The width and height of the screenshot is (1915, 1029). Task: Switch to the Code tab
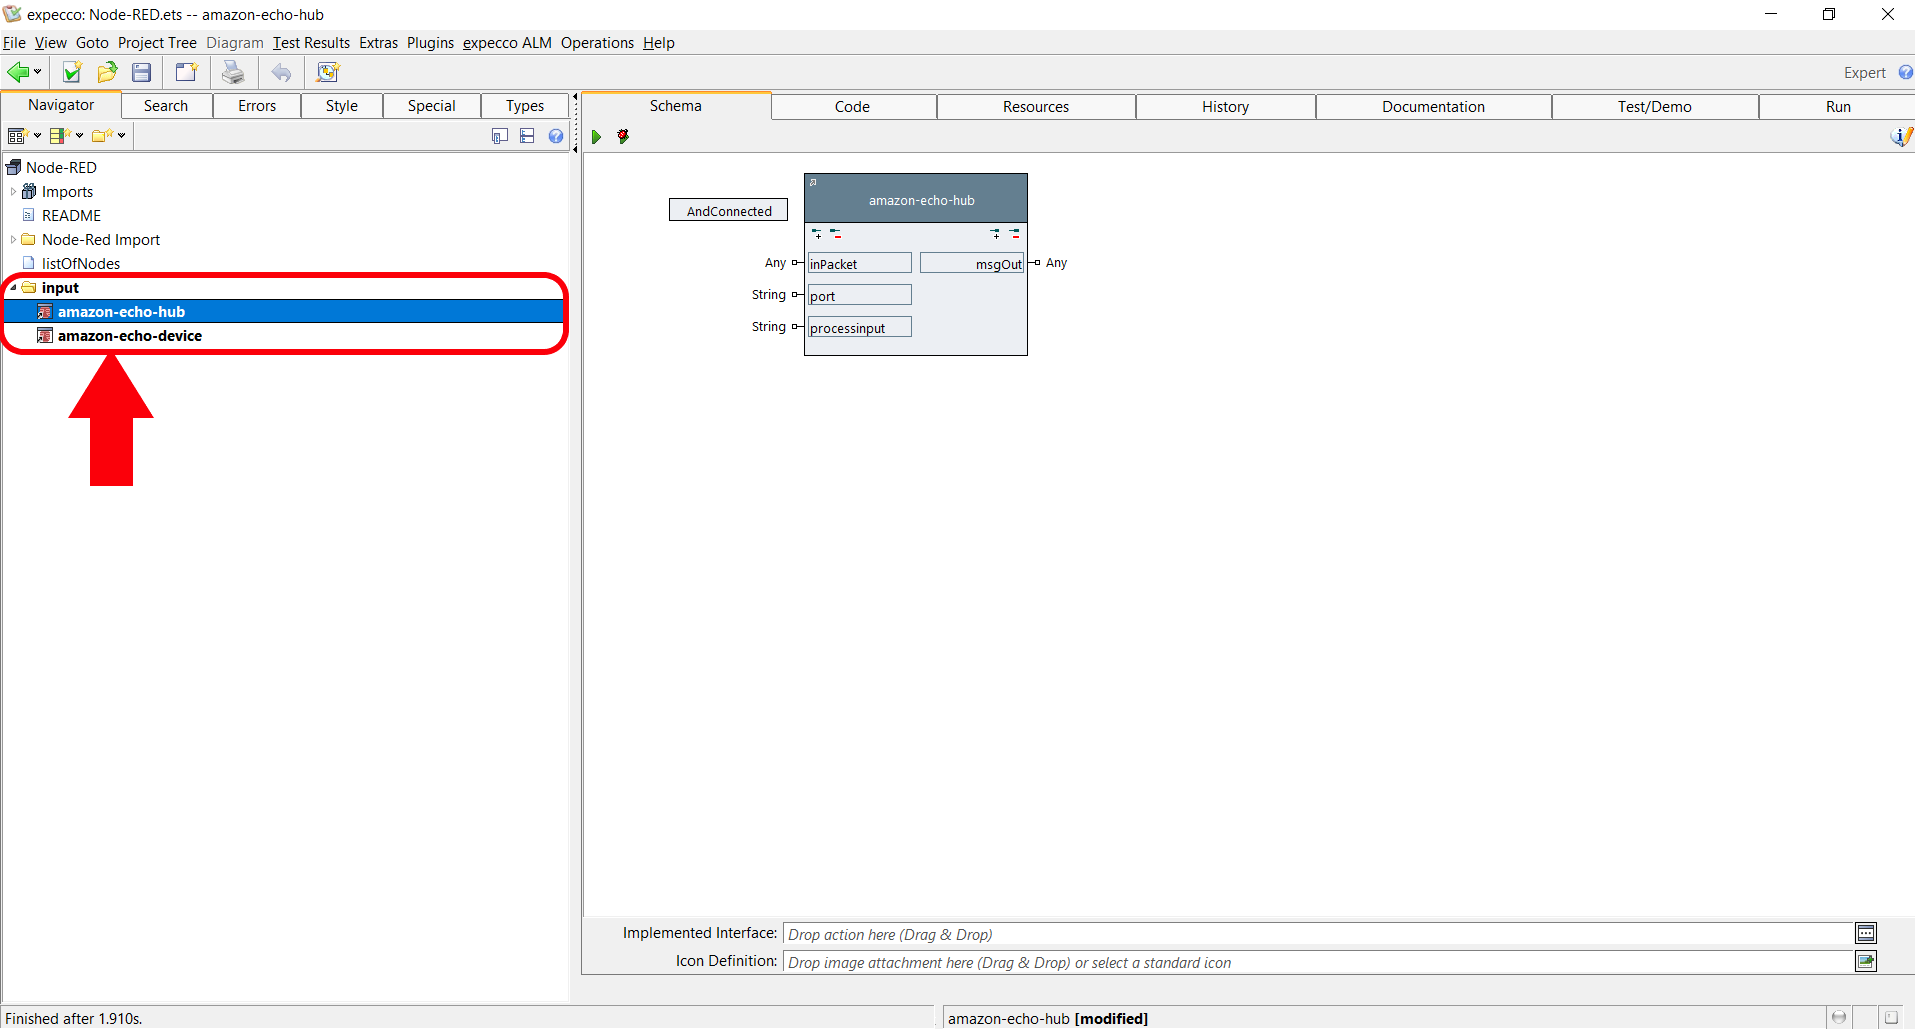[x=852, y=107]
